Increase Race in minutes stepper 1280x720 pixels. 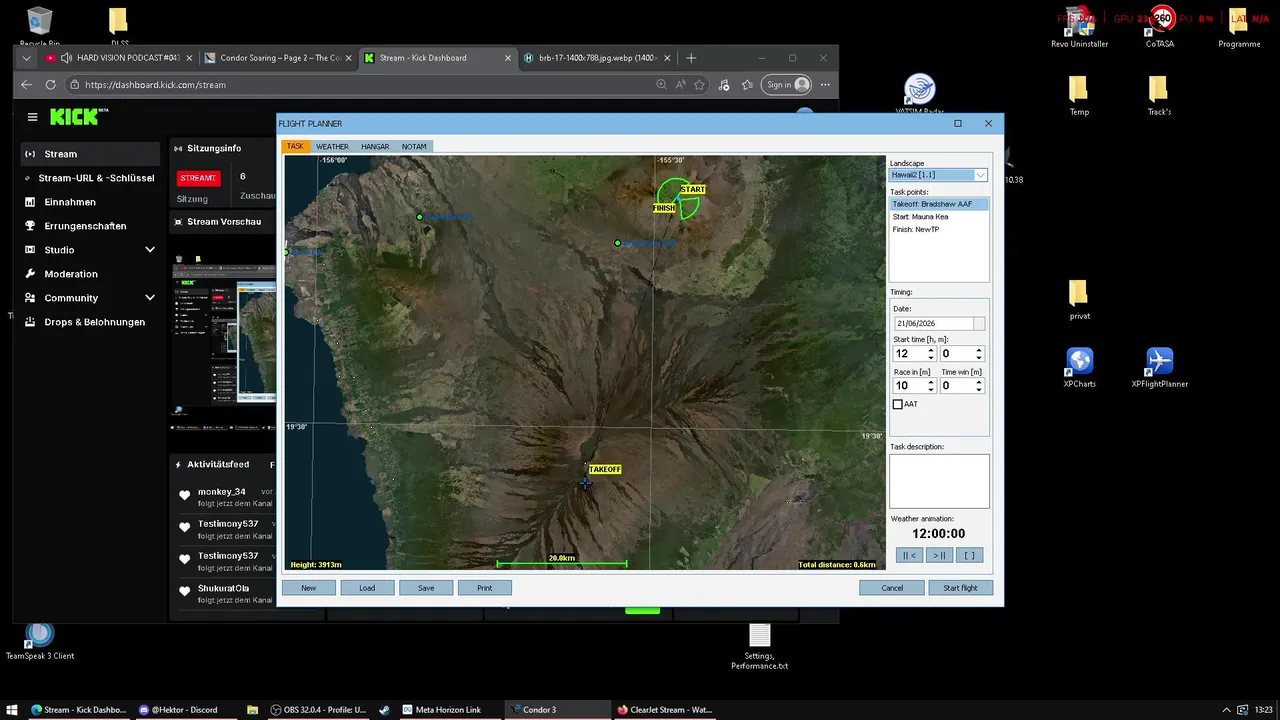(x=931, y=383)
